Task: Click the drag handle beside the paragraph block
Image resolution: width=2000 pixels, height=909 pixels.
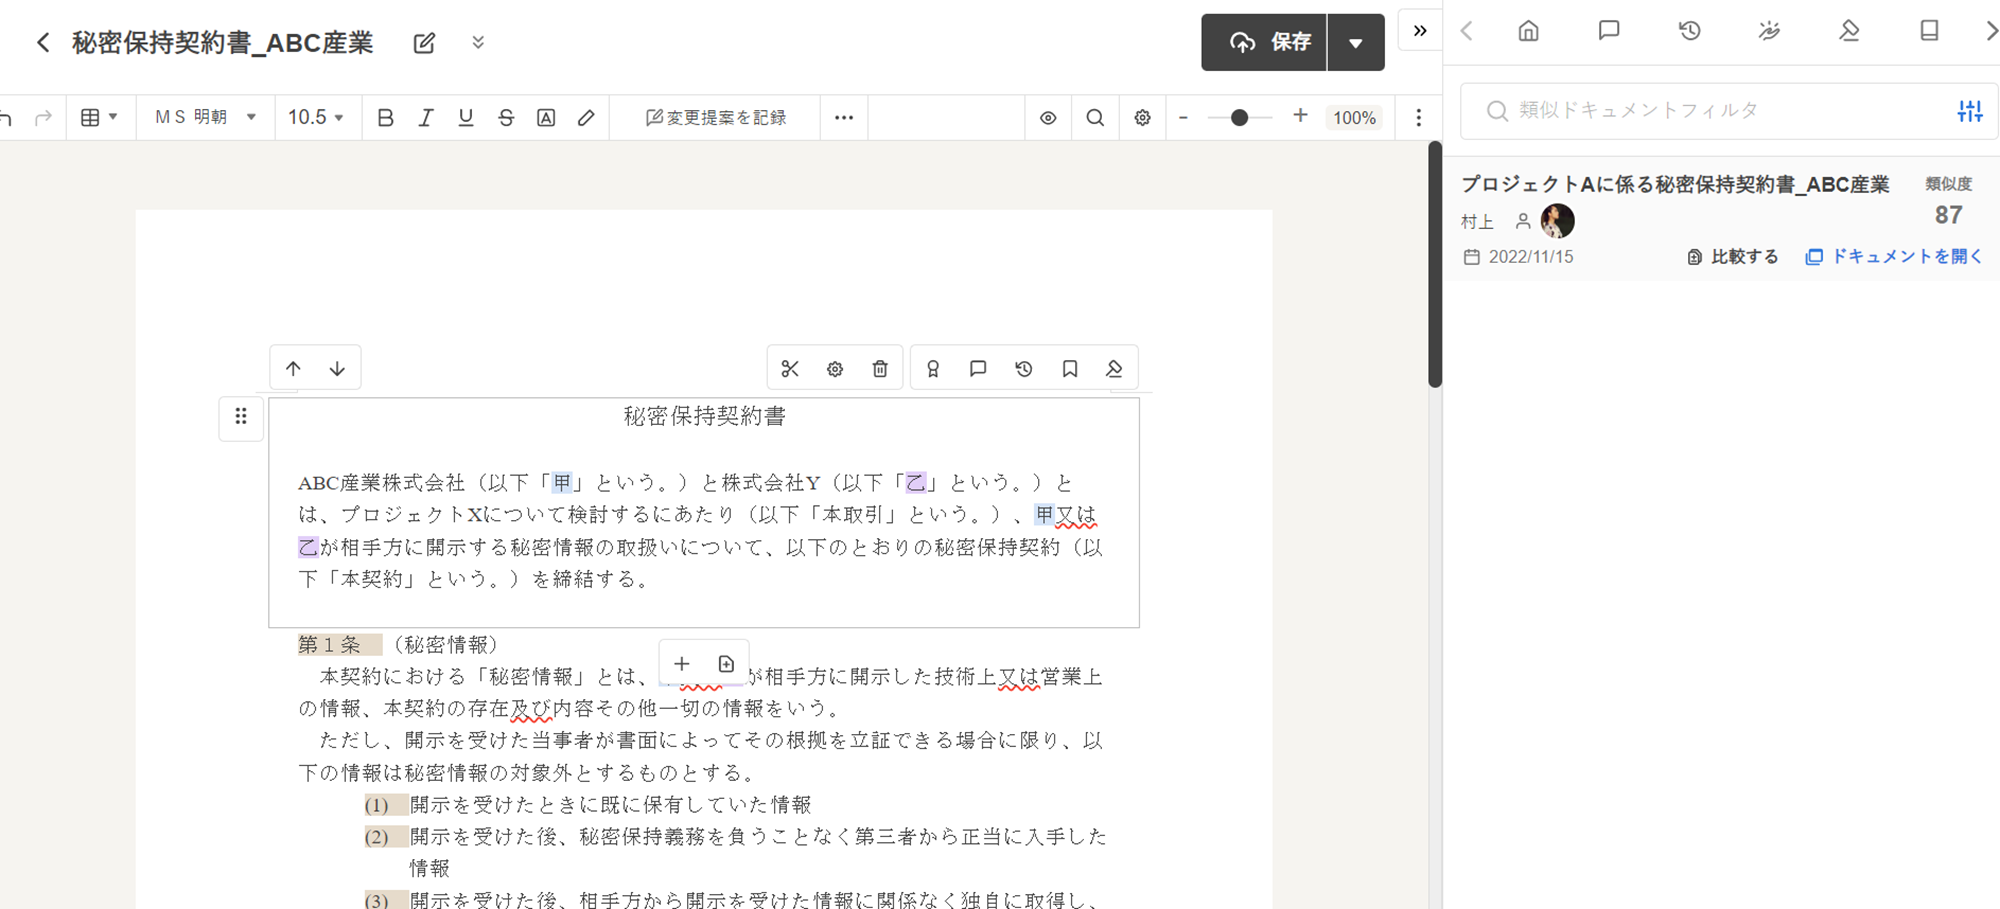Action: [x=241, y=417]
